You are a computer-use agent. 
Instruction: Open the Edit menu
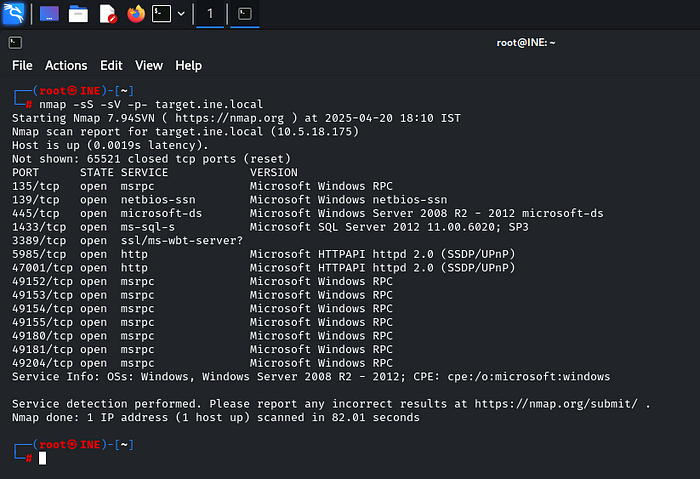[x=111, y=66]
